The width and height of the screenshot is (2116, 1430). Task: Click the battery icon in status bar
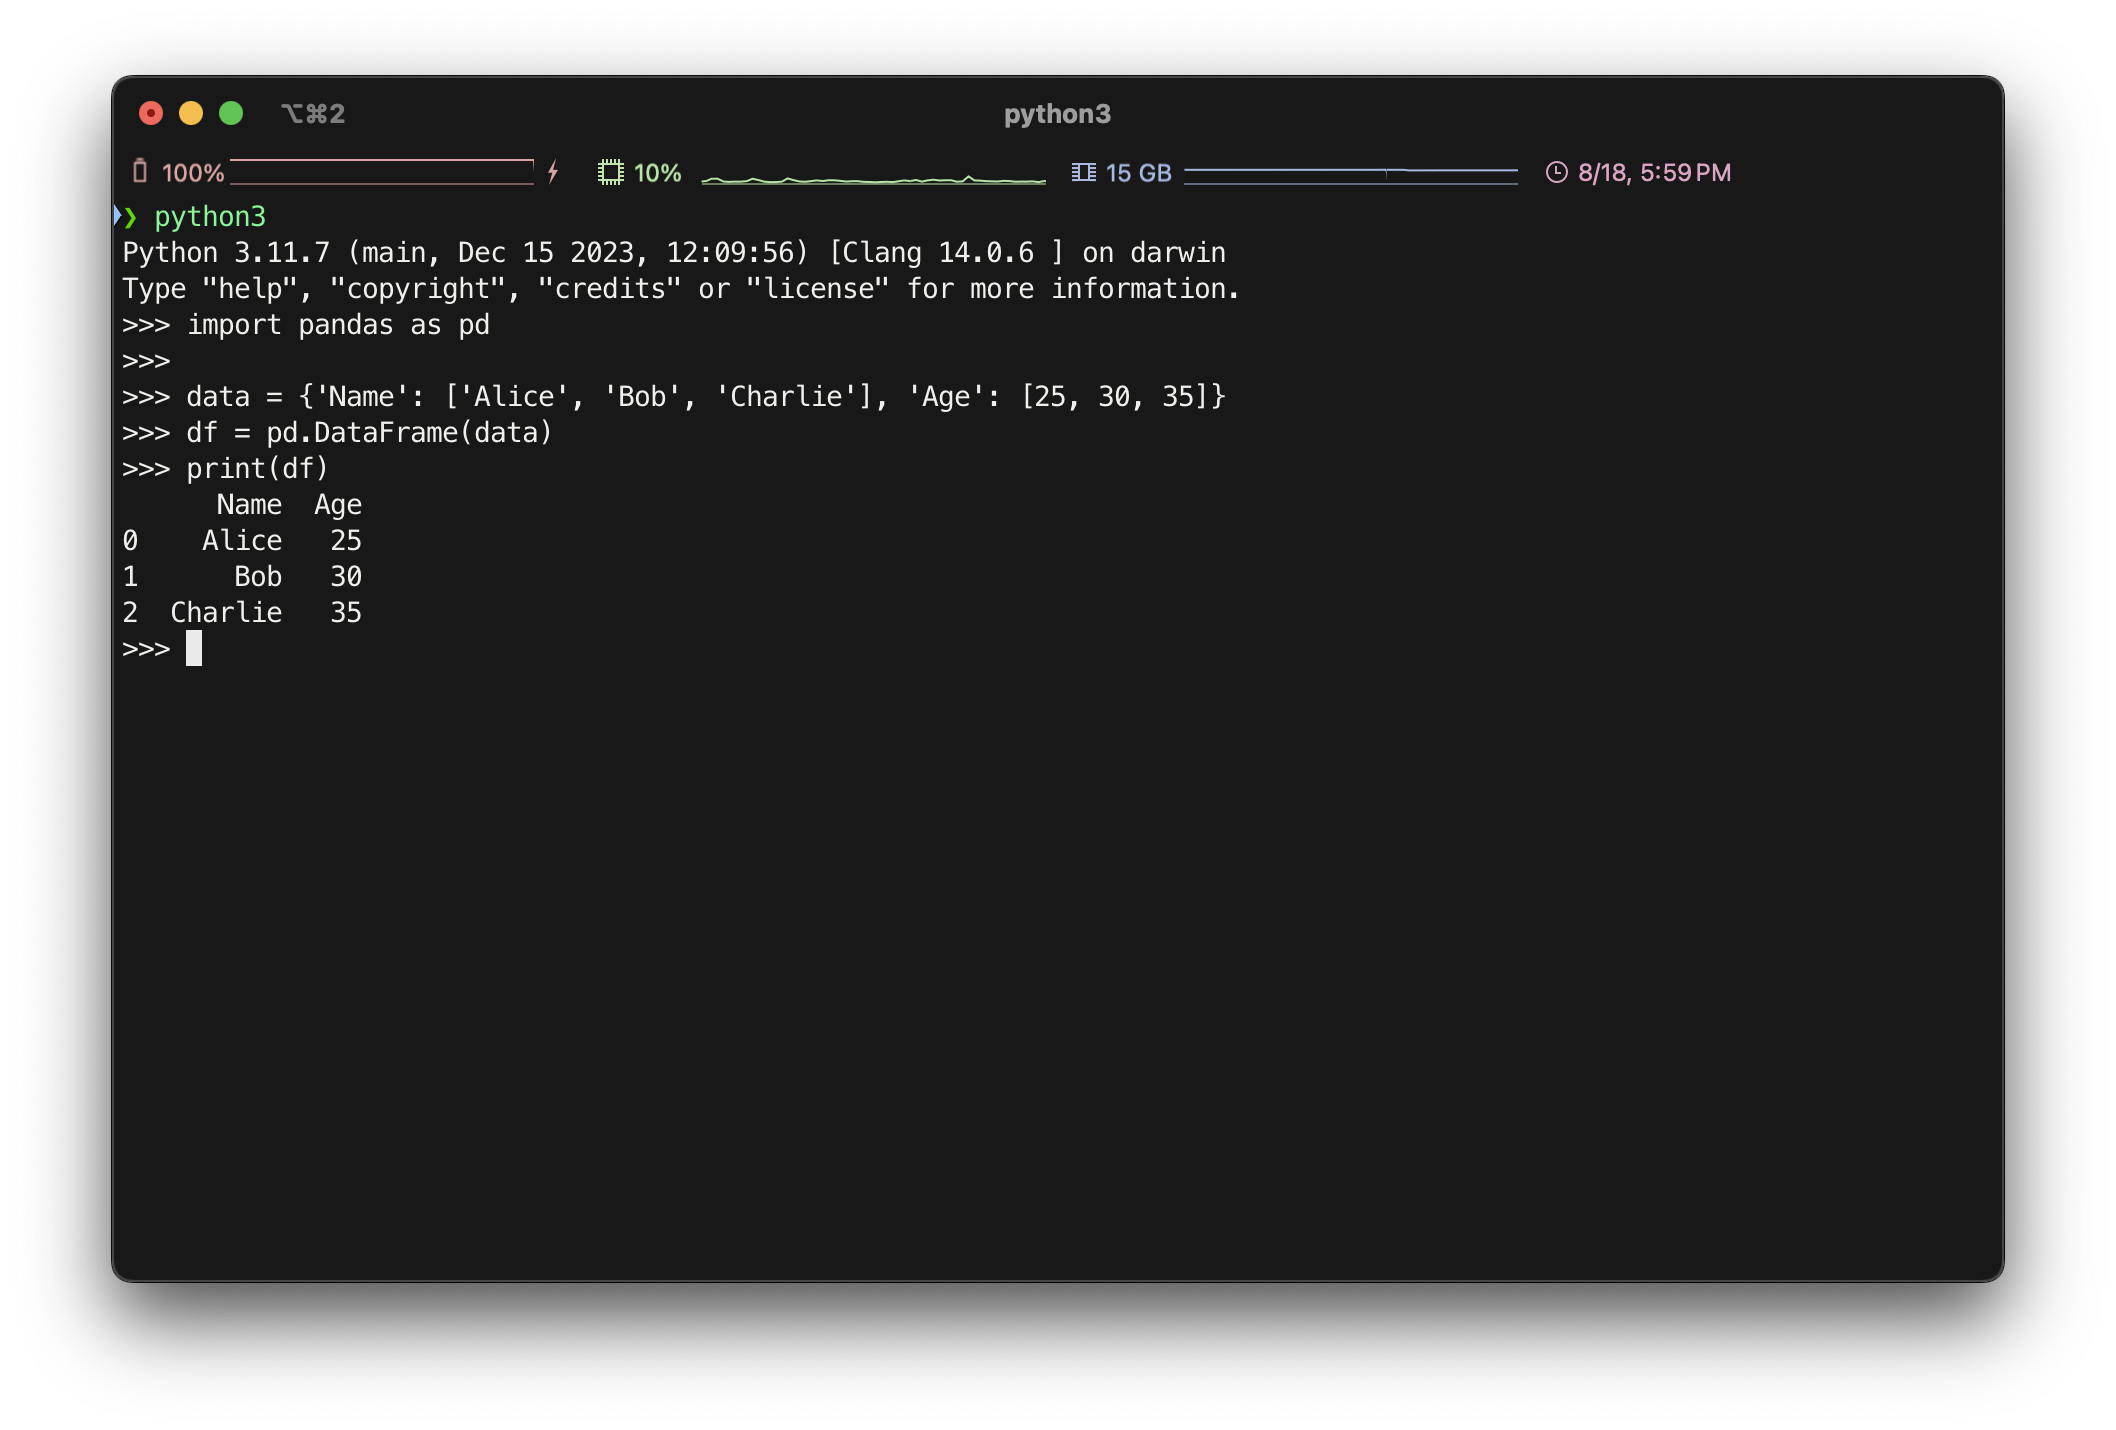point(140,172)
